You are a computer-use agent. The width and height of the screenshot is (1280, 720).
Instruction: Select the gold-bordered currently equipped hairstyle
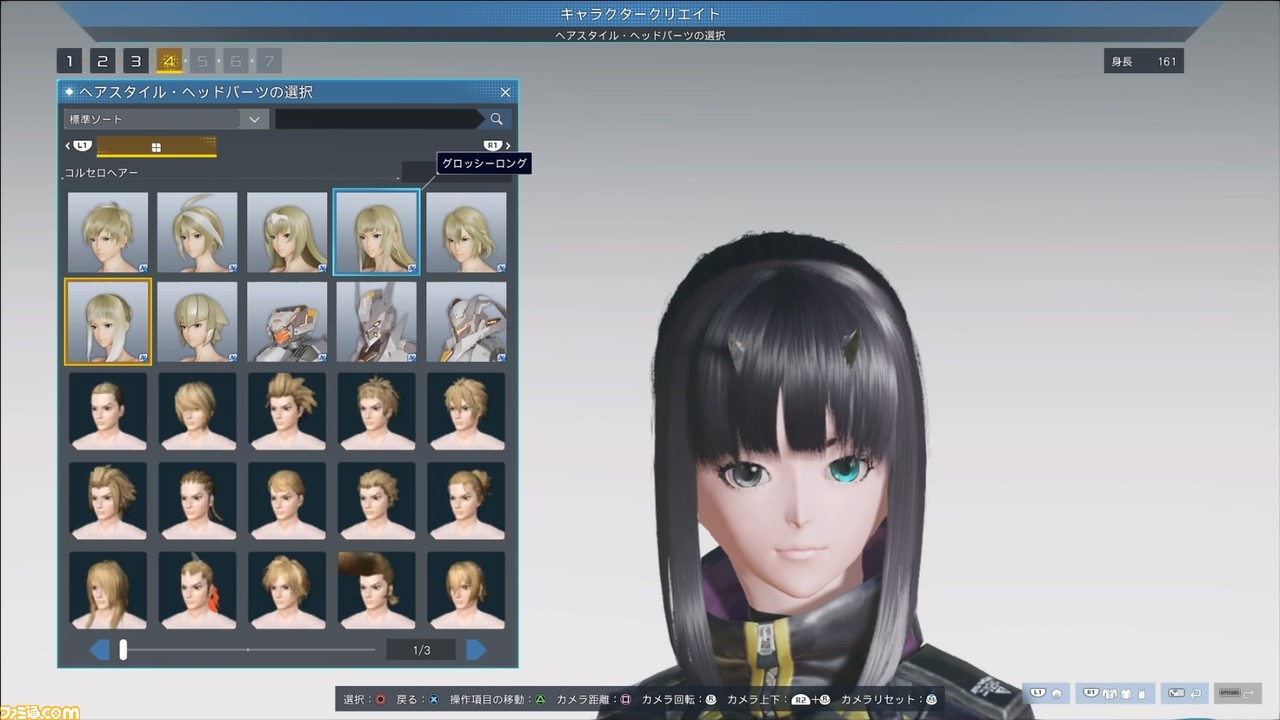[108, 322]
